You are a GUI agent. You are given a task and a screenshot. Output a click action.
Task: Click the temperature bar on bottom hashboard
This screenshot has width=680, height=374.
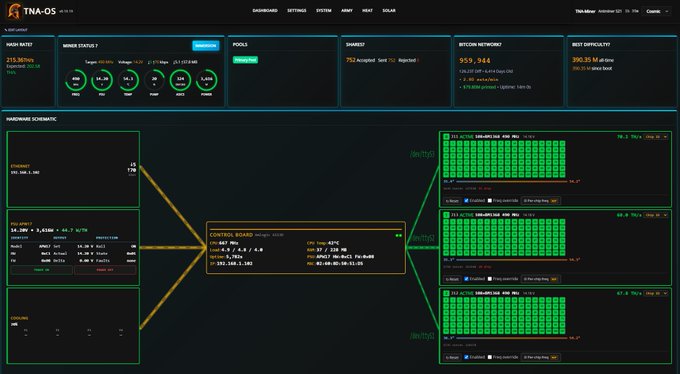(512, 338)
